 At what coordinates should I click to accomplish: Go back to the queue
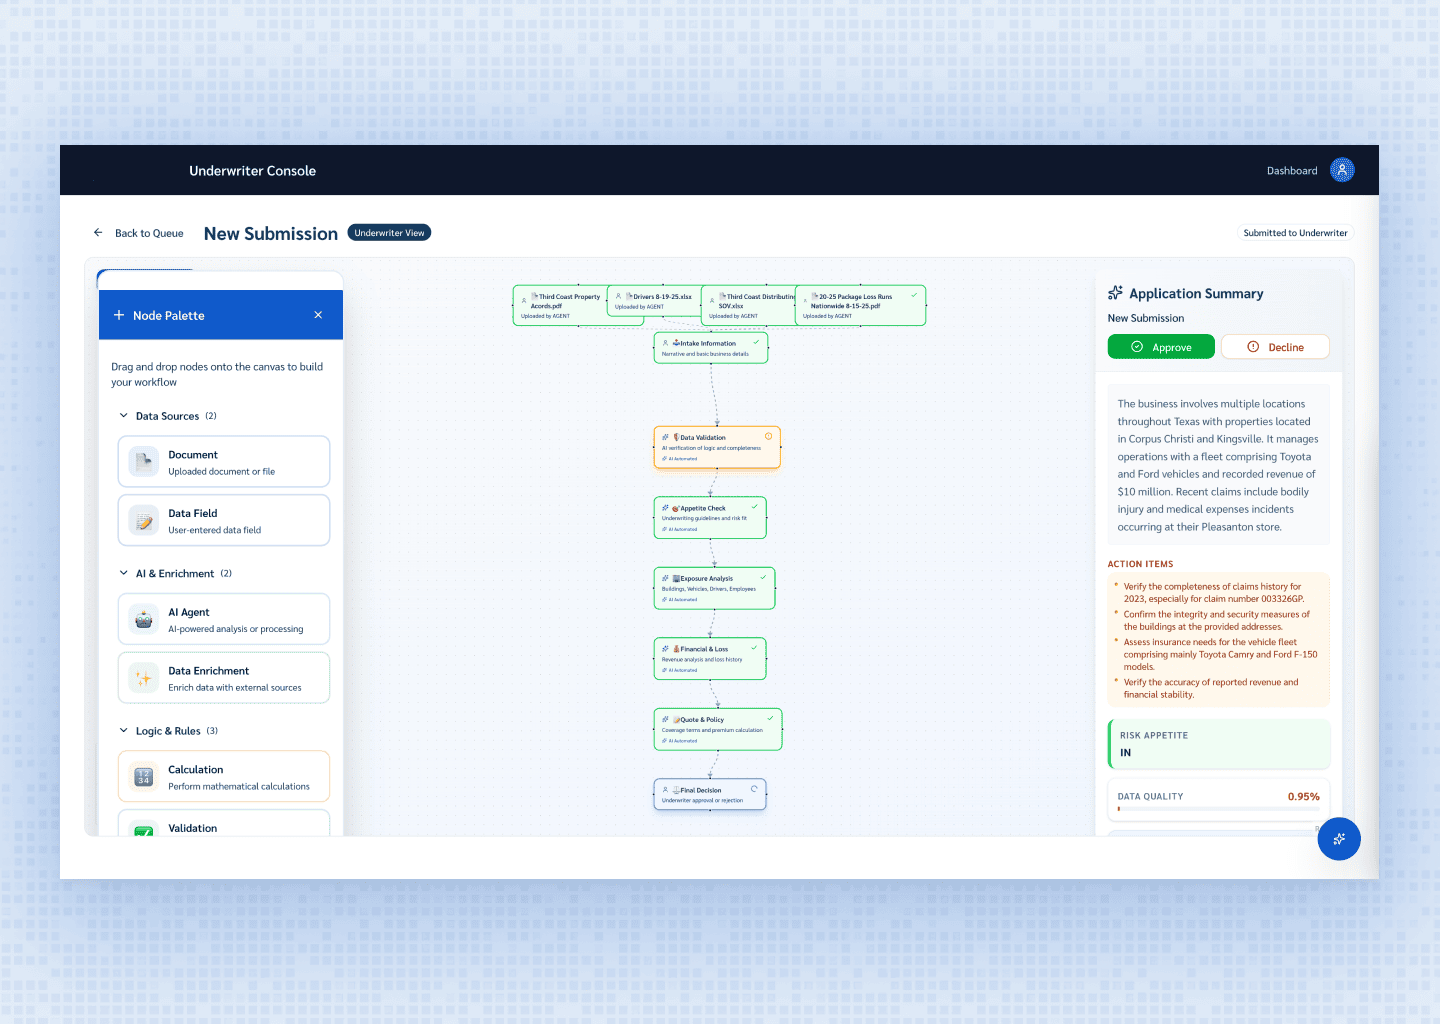coord(139,233)
